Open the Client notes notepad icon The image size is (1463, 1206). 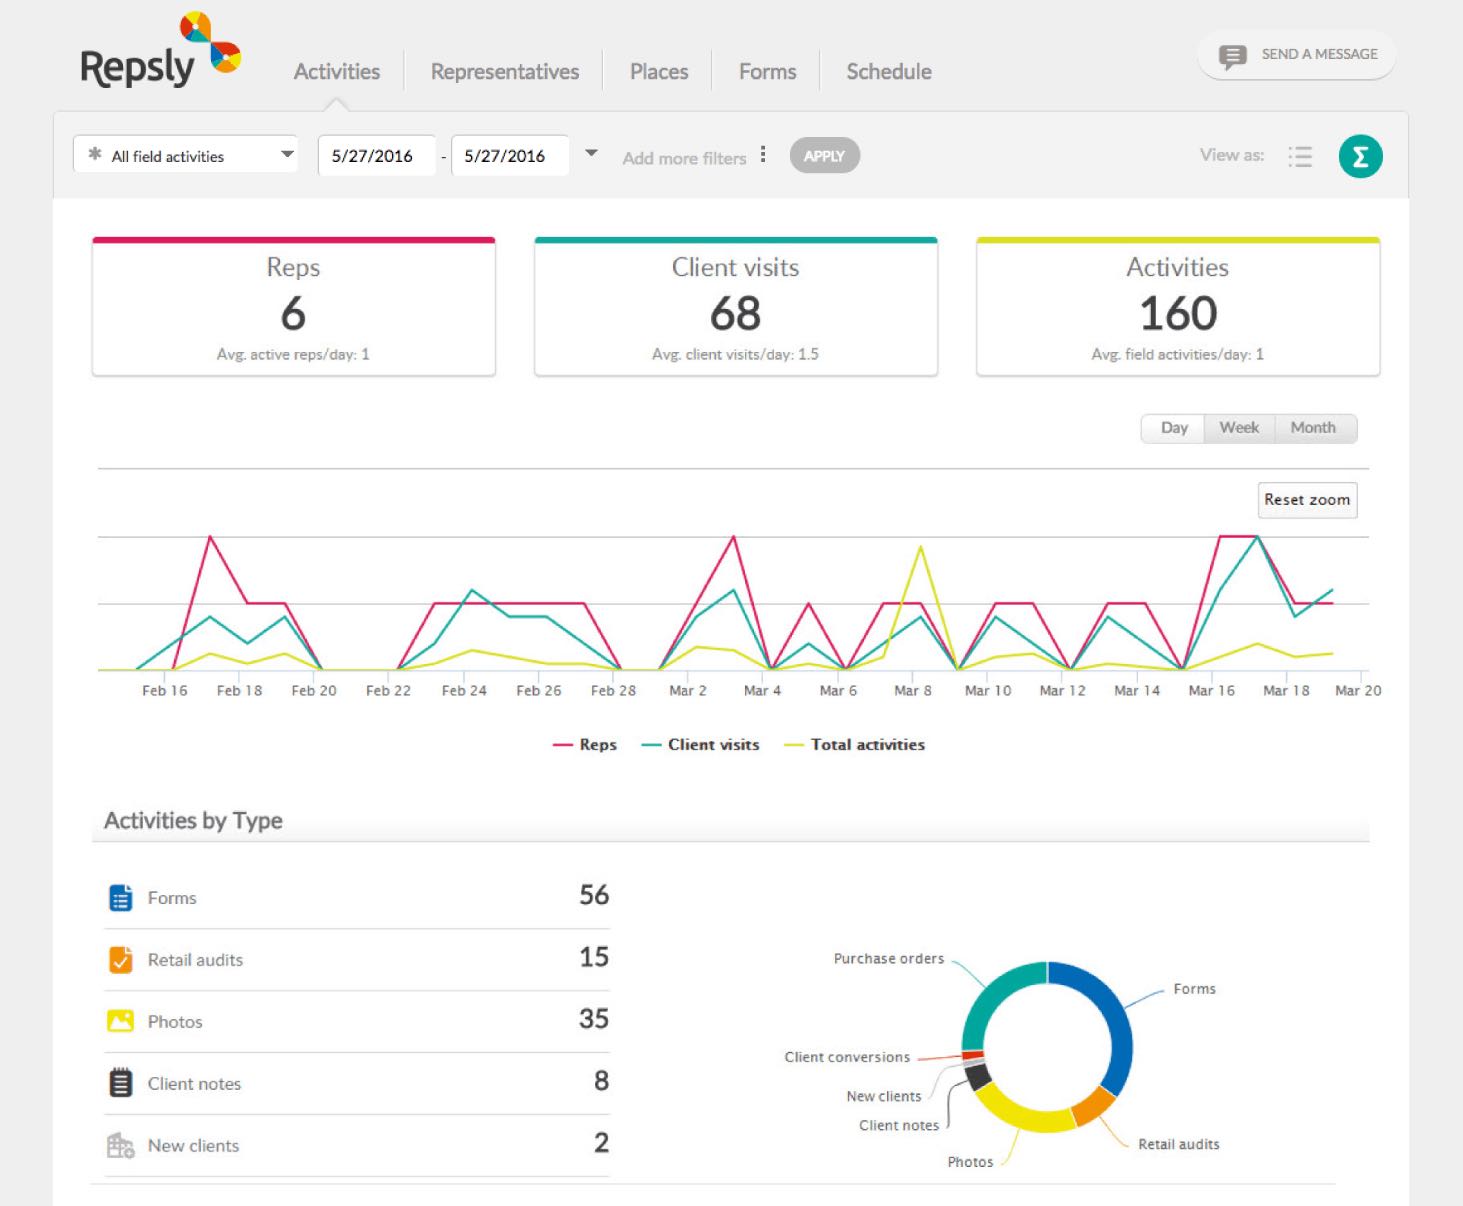point(121,1082)
